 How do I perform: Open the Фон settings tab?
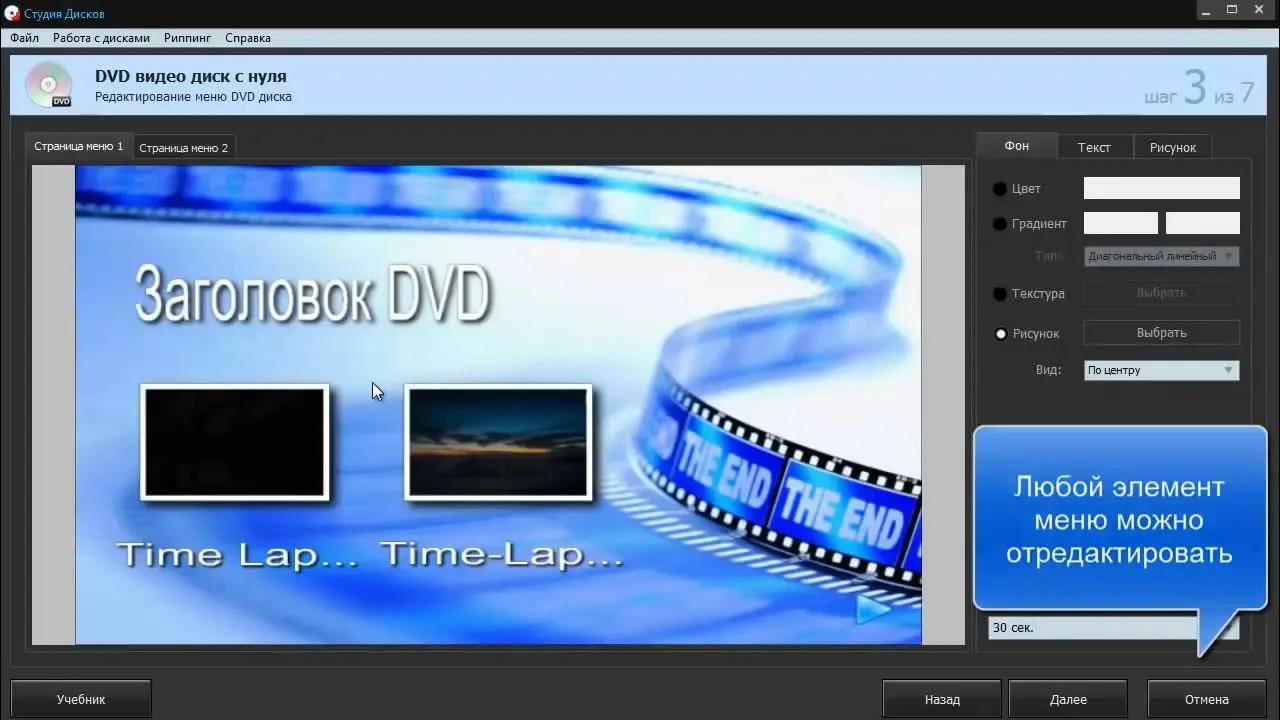(x=1016, y=146)
